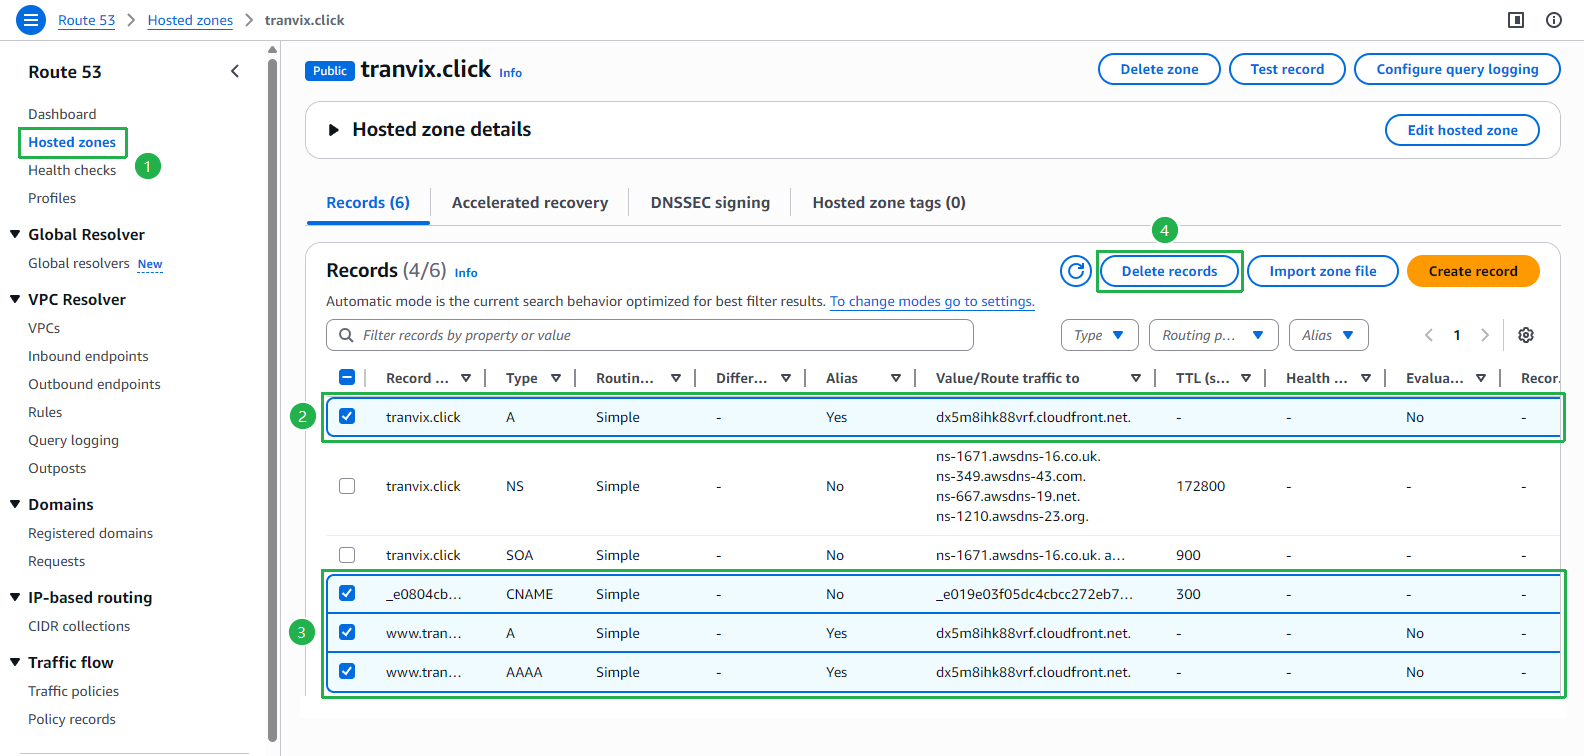This screenshot has height=756, width=1584.
Task: Click sort arrow on Evaluate target health column
Action: tap(1481, 378)
